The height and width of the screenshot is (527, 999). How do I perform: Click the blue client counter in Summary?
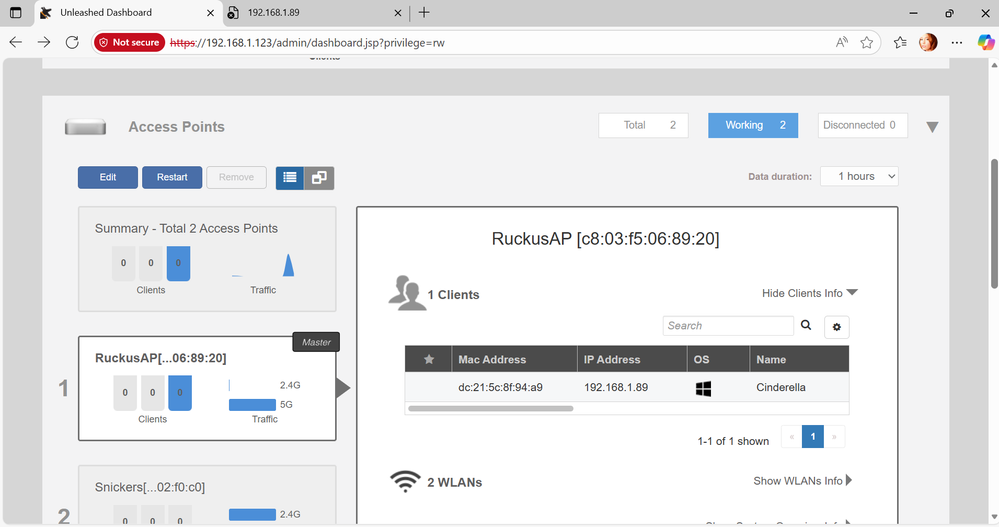(x=178, y=263)
